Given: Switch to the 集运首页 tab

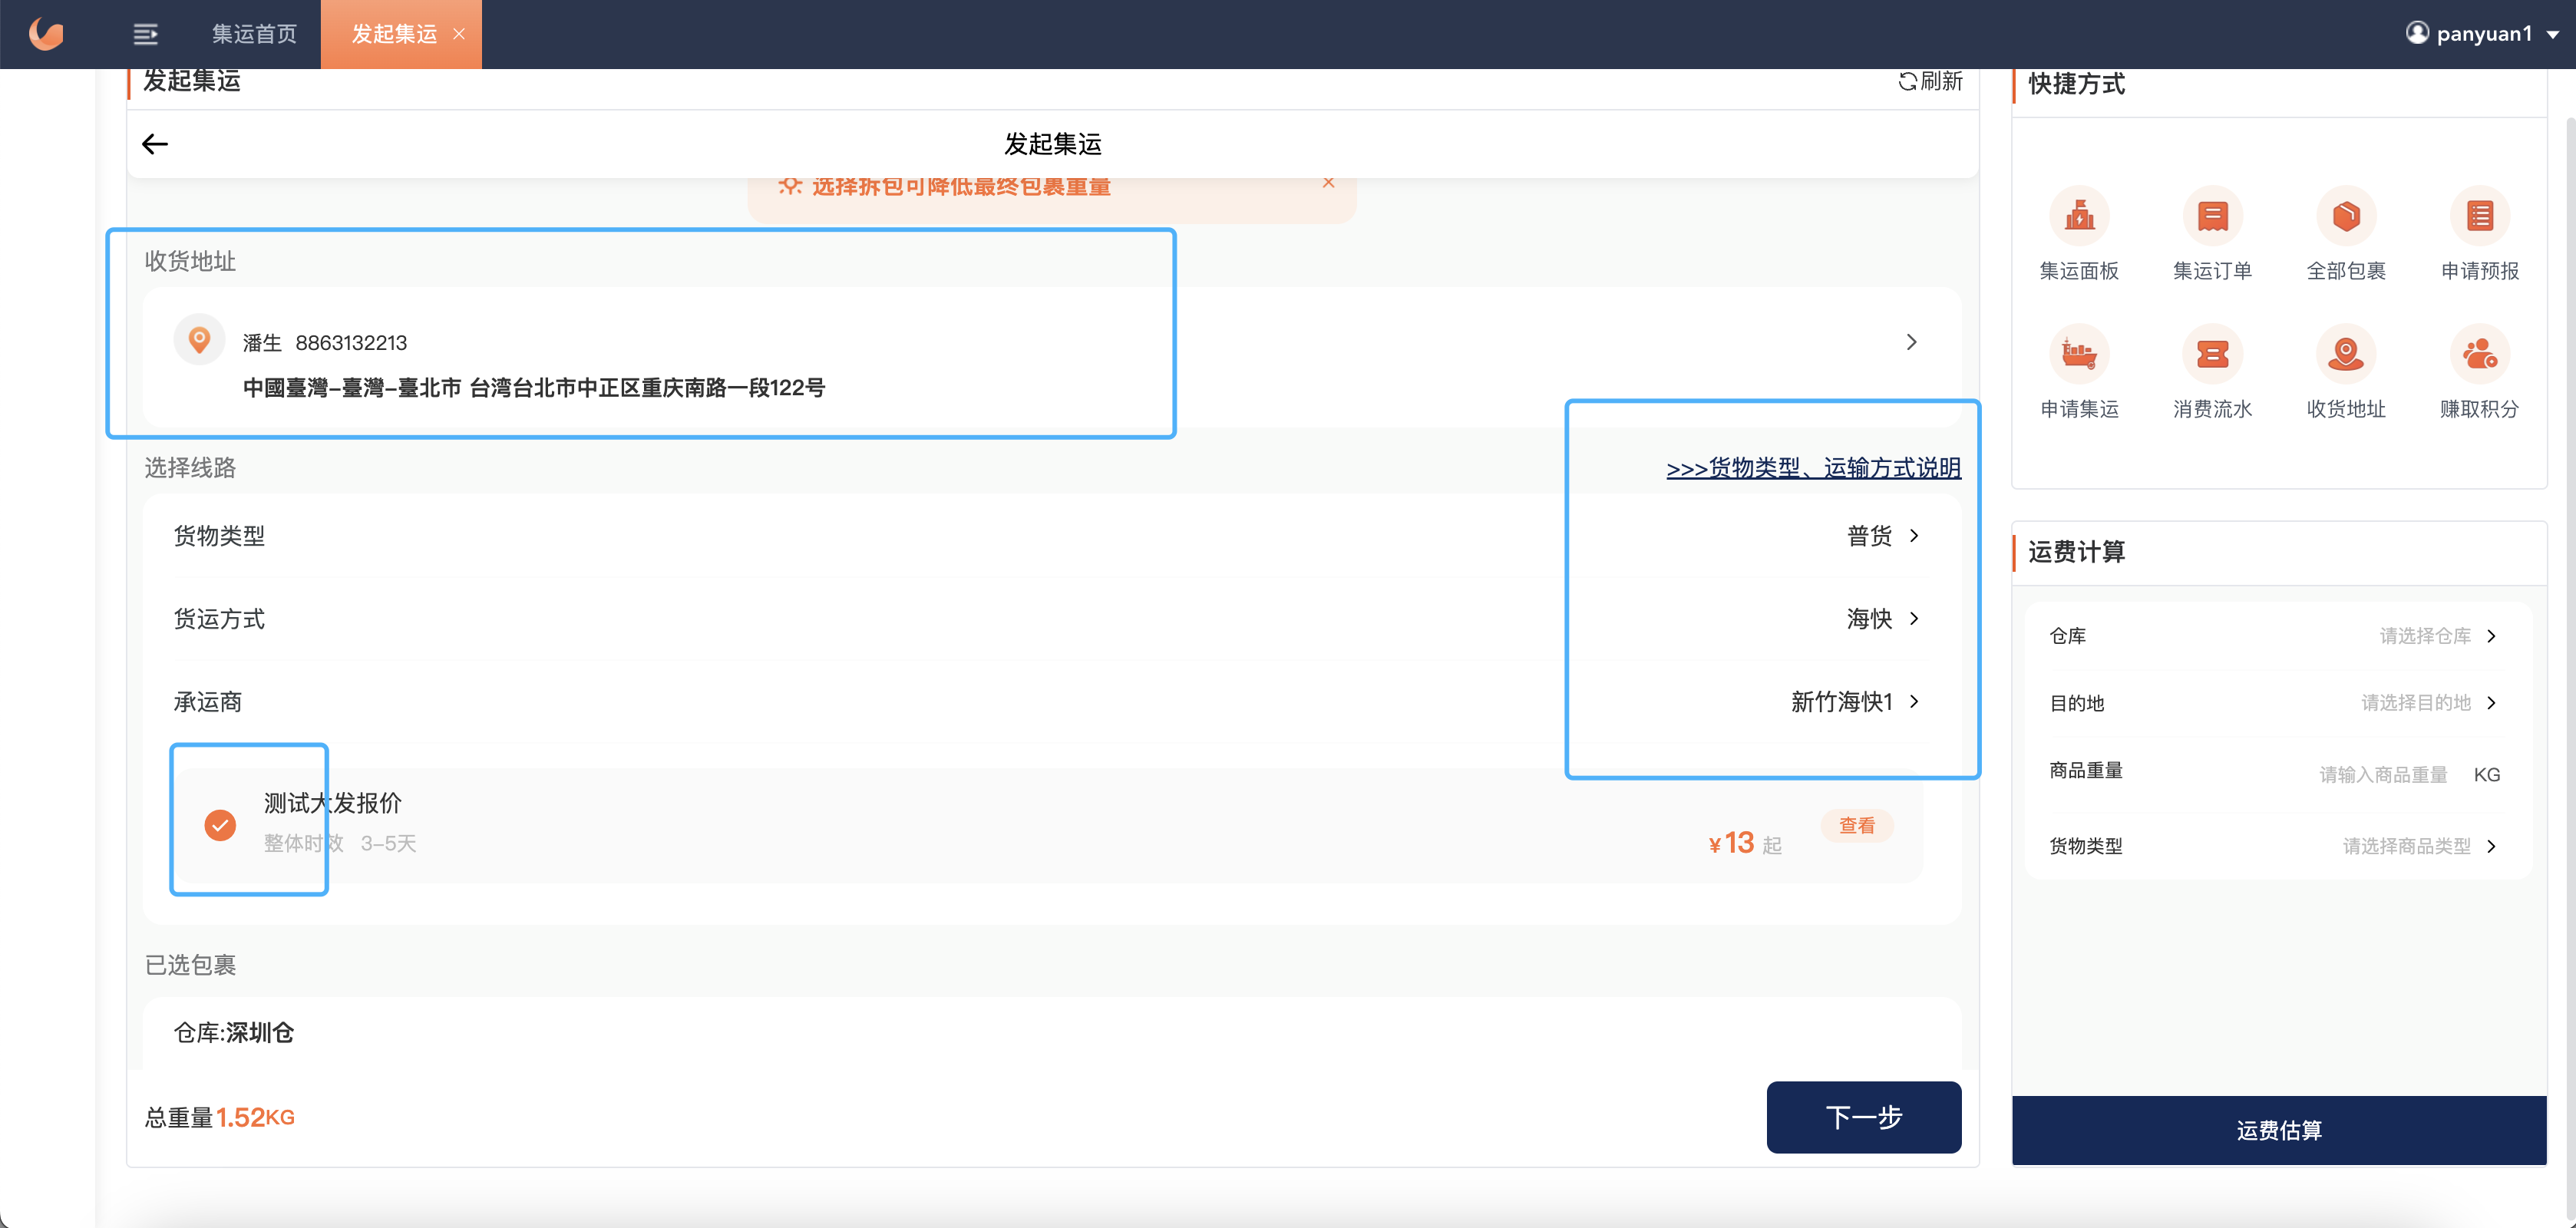Looking at the screenshot, I should point(254,34).
